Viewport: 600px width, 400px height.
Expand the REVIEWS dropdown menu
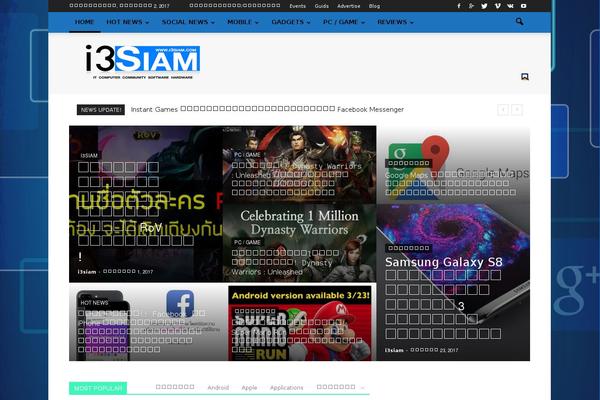395,22
